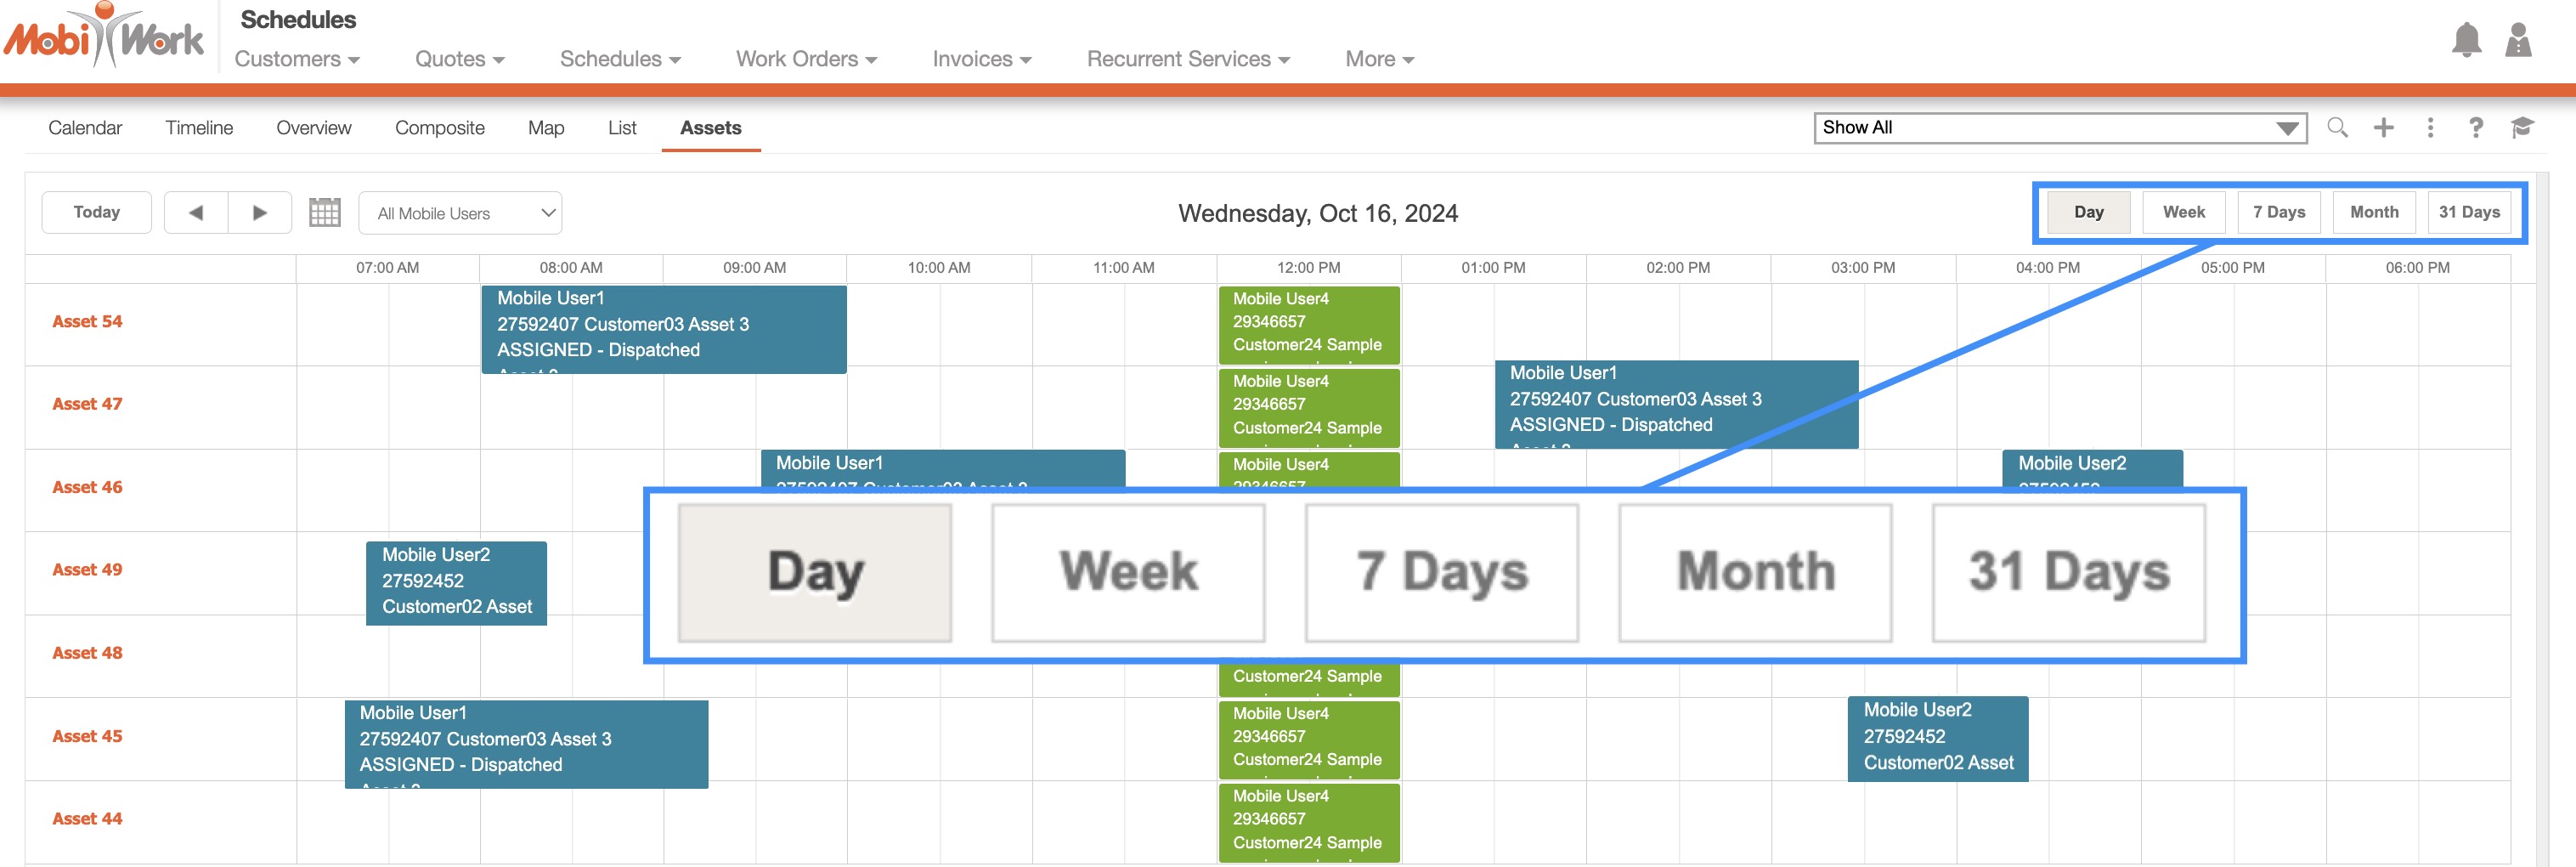Advance to next day with right arrow

pyautogui.click(x=260, y=213)
